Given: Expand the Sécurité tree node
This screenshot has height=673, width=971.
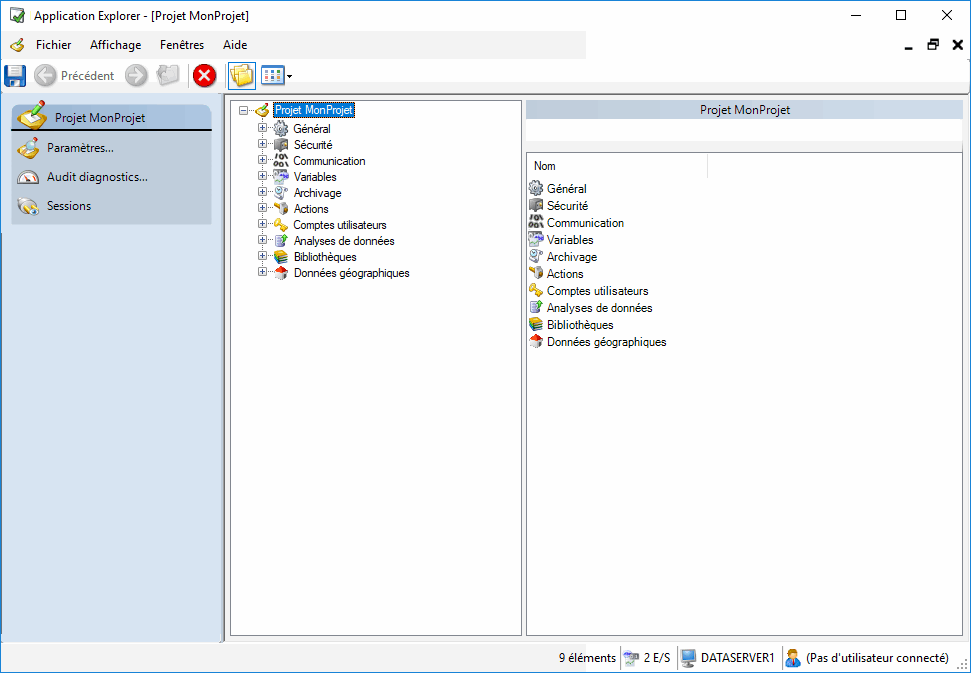Looking at the screenshot, I should pyautogui.click(x=263, y=144).
